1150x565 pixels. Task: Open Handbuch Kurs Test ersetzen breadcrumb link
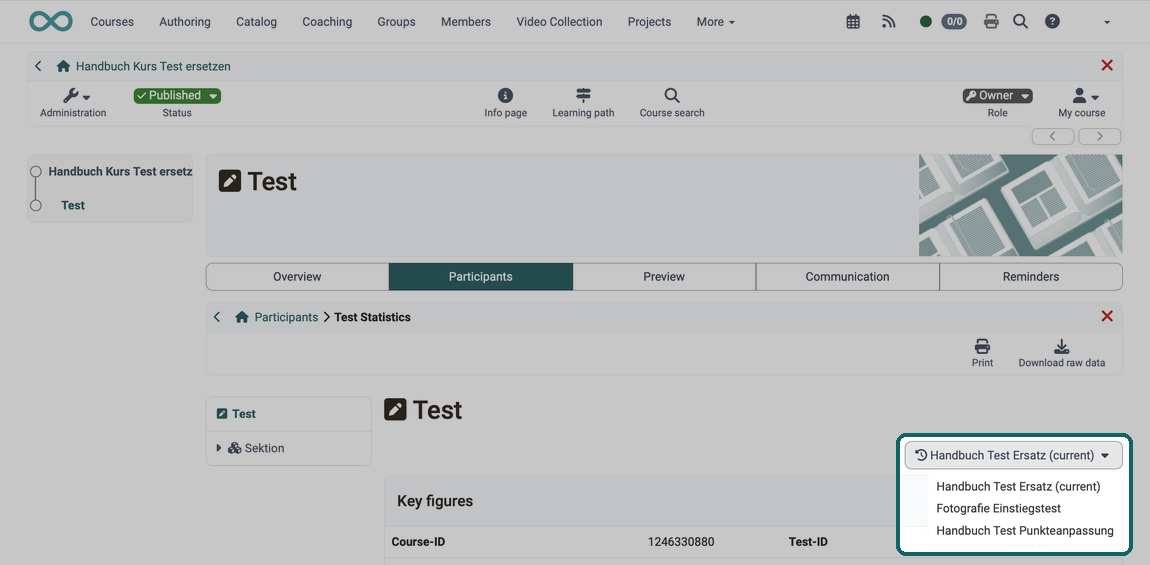(x=153, y=66)
